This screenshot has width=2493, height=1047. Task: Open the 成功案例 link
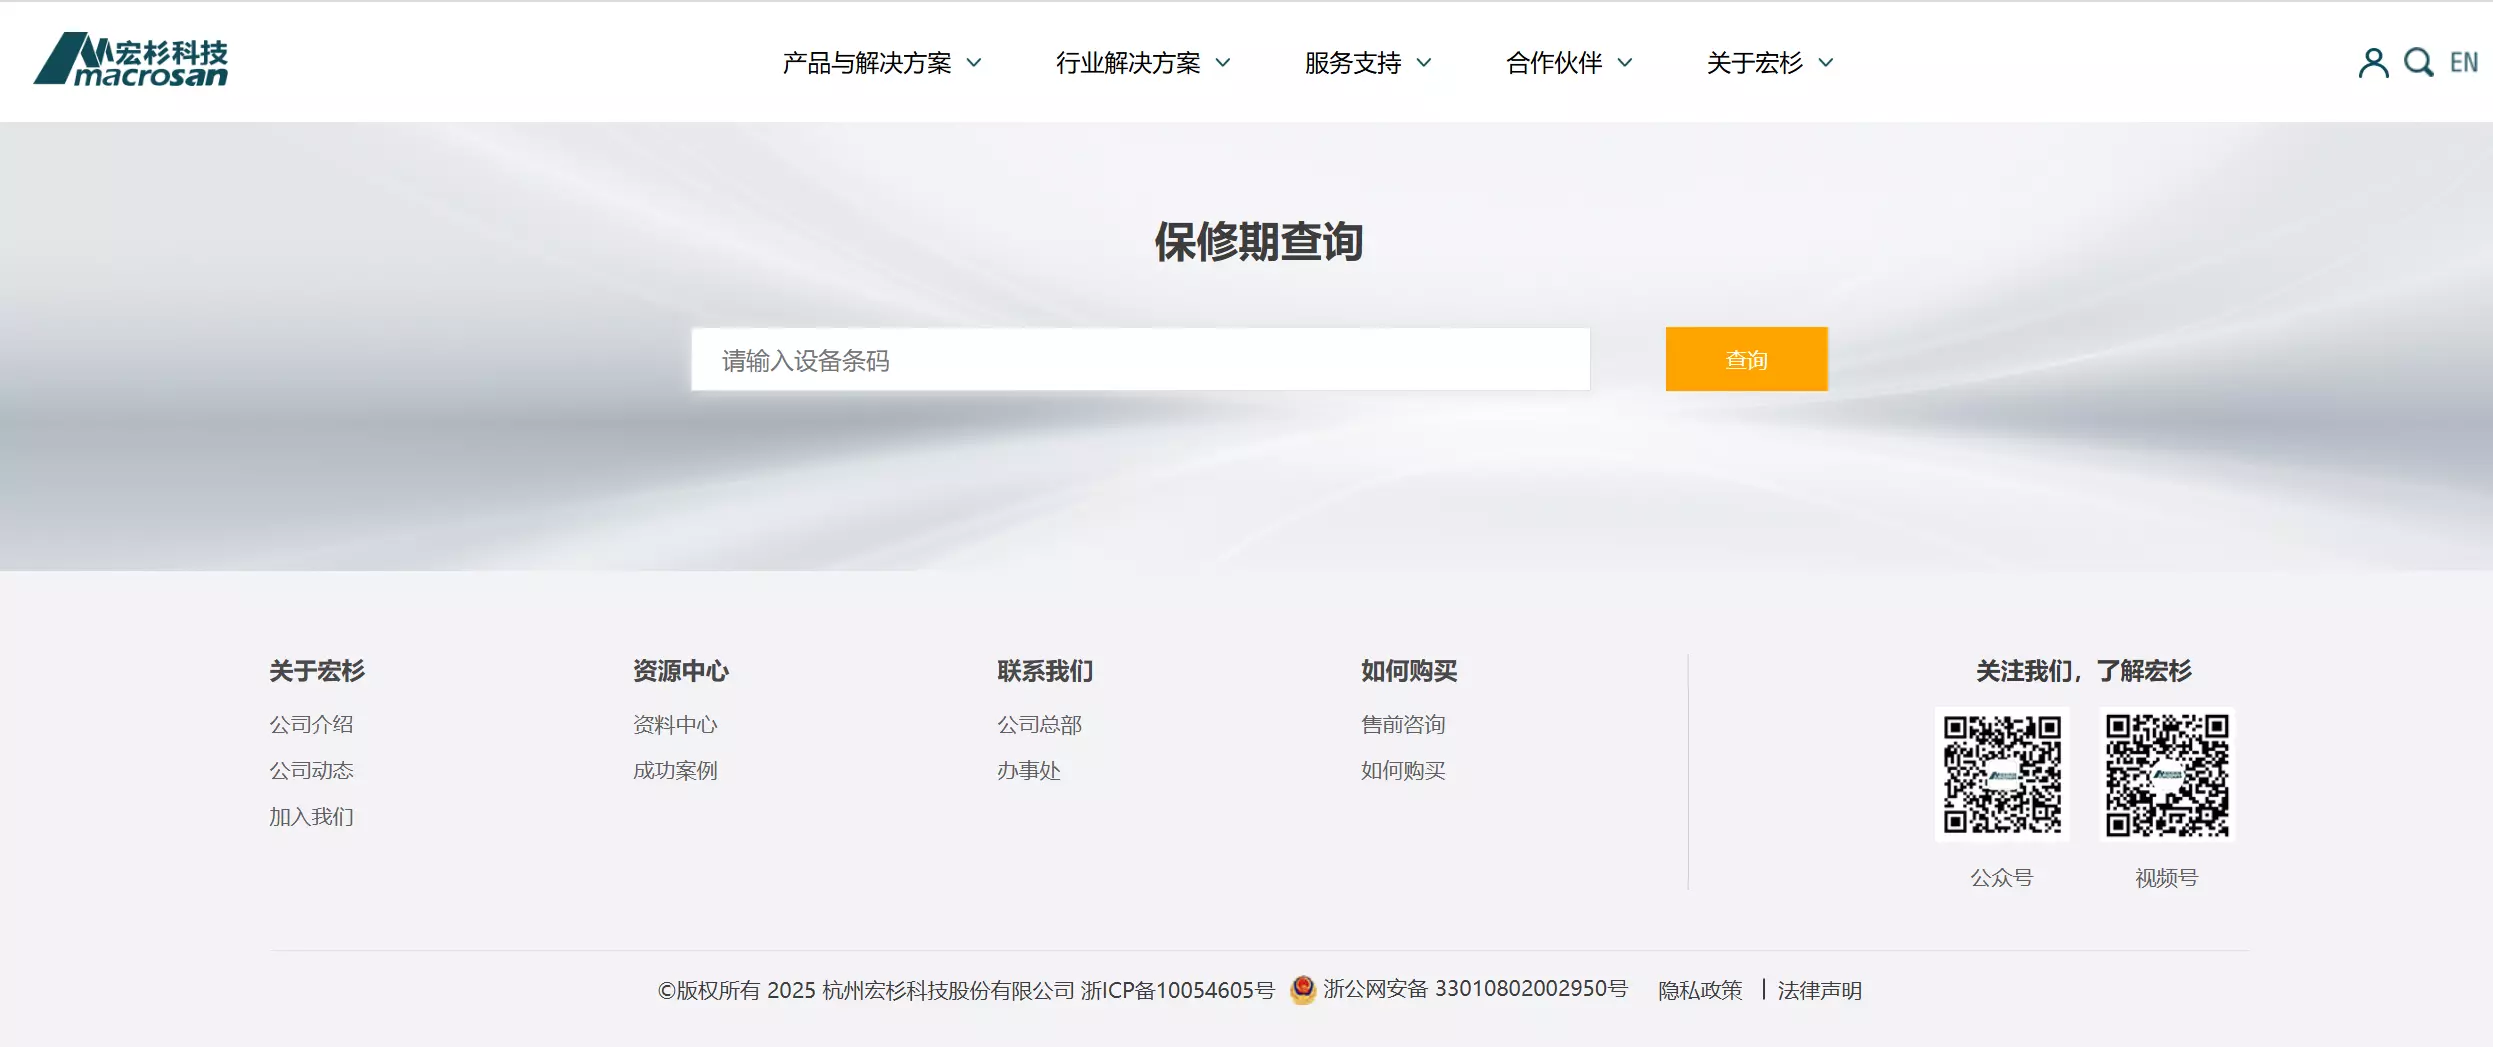tap(675, 770)
